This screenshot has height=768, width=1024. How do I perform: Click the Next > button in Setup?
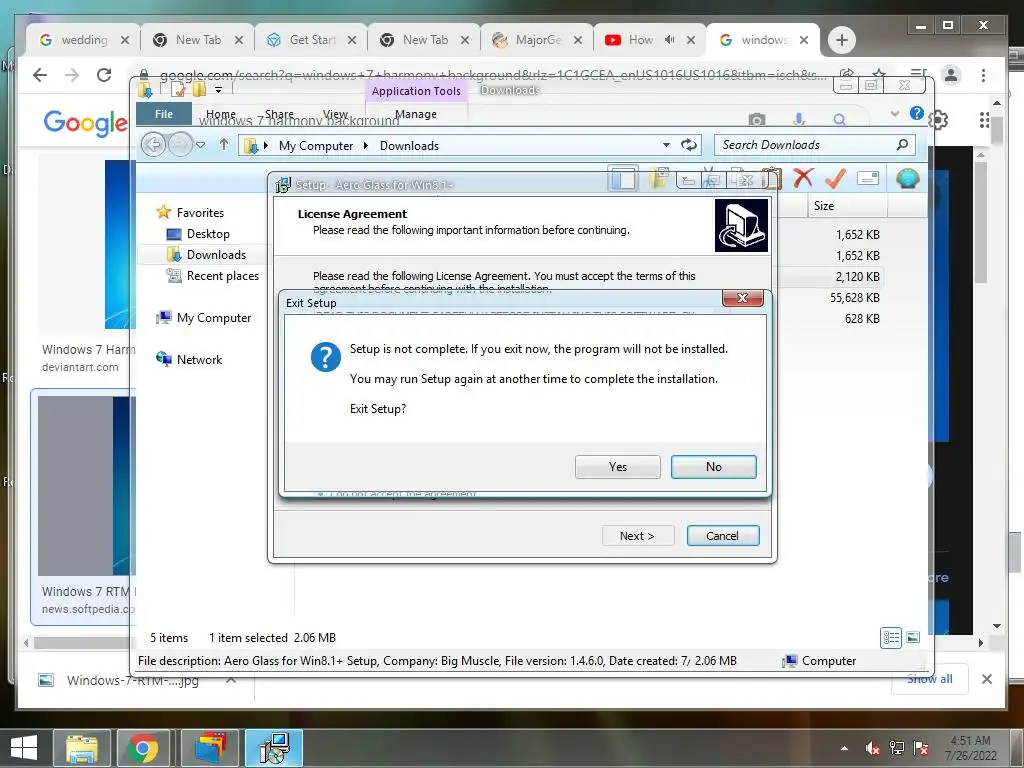point(637,536)
